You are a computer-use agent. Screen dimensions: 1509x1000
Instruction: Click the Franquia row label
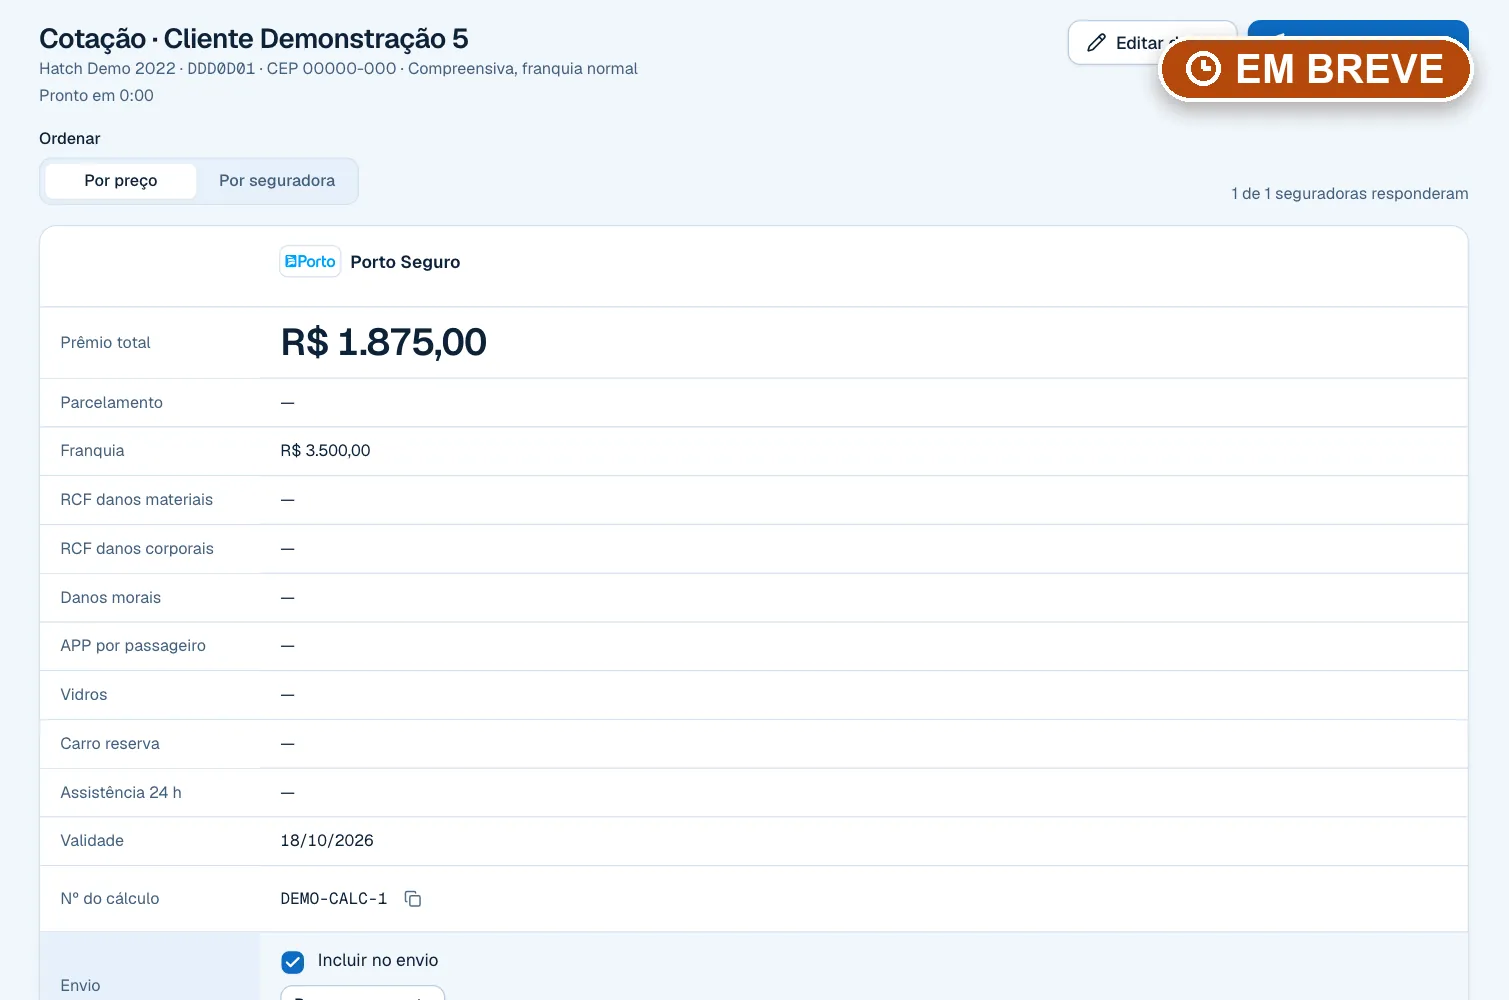[92, 451]
